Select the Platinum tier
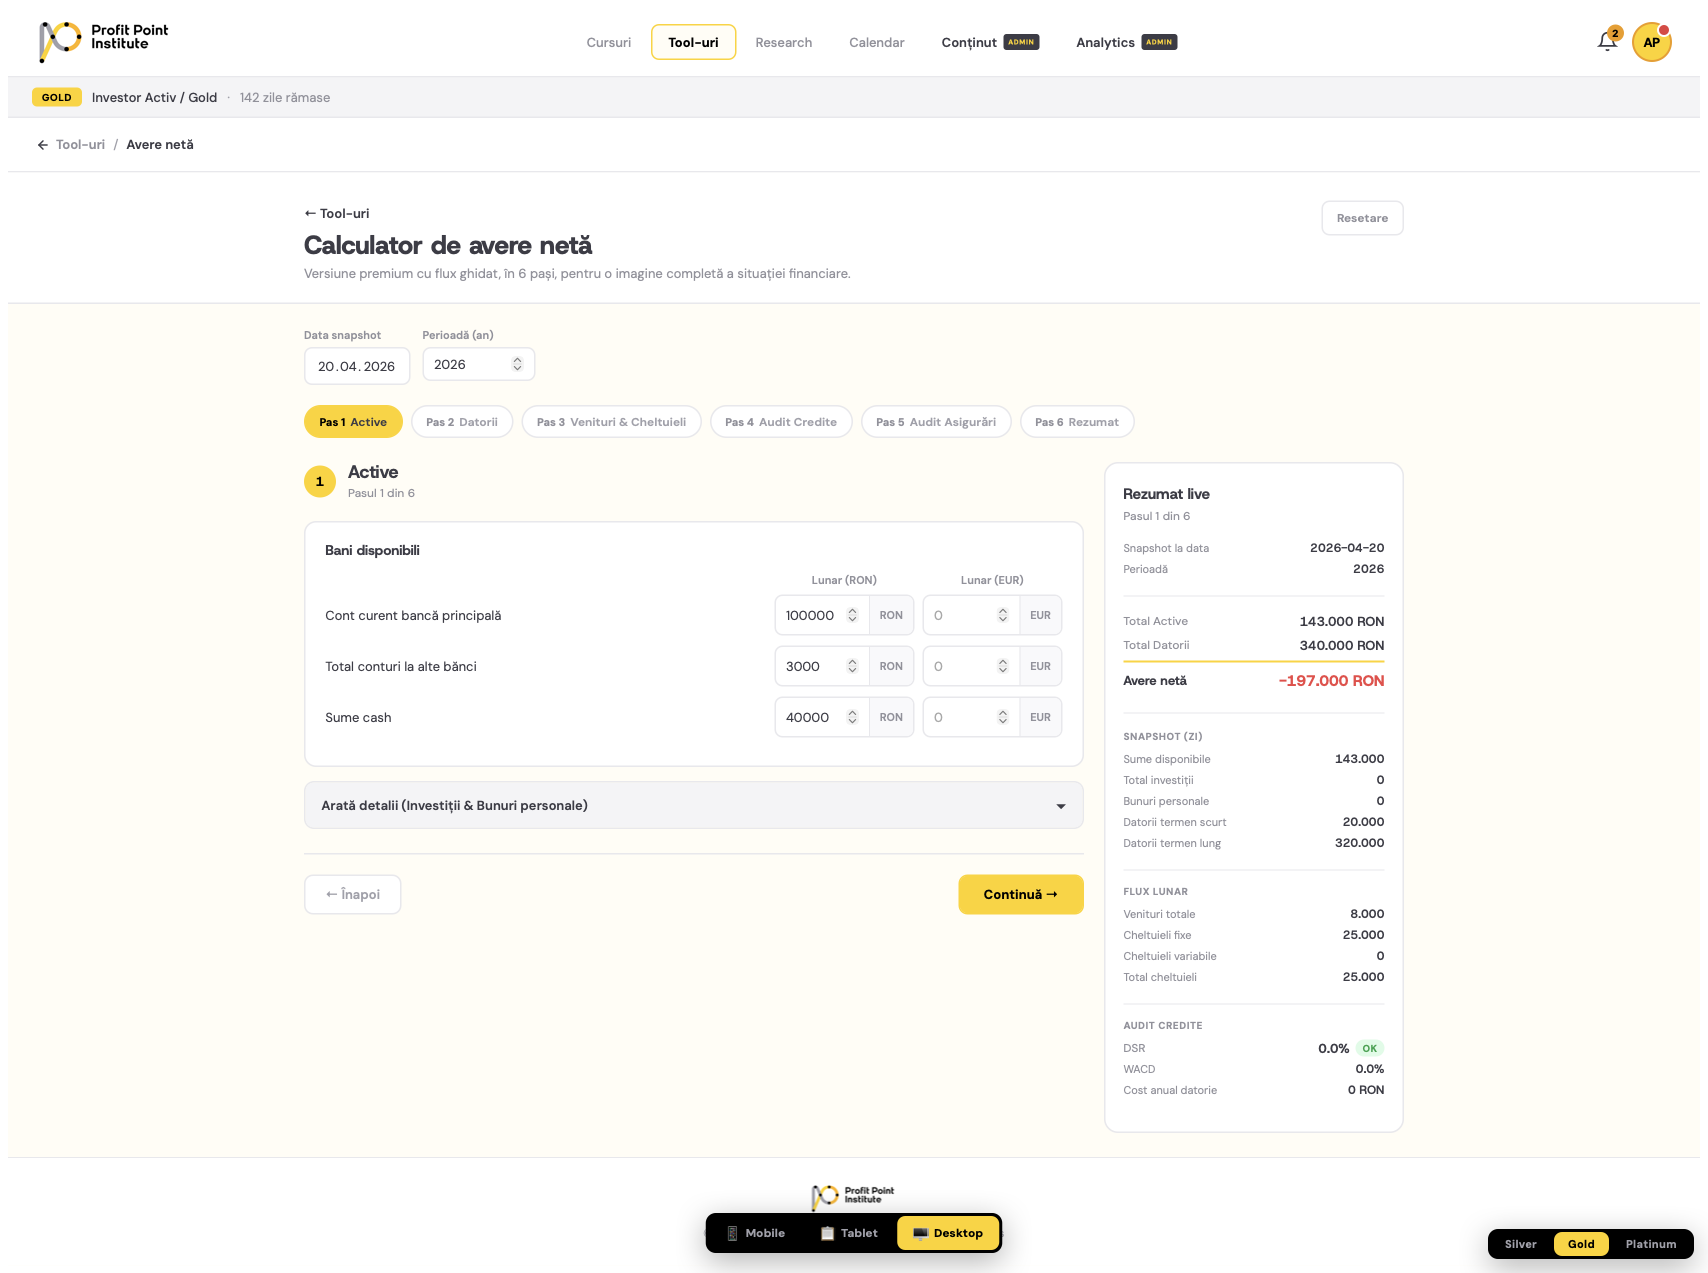 (1650, 1244)
